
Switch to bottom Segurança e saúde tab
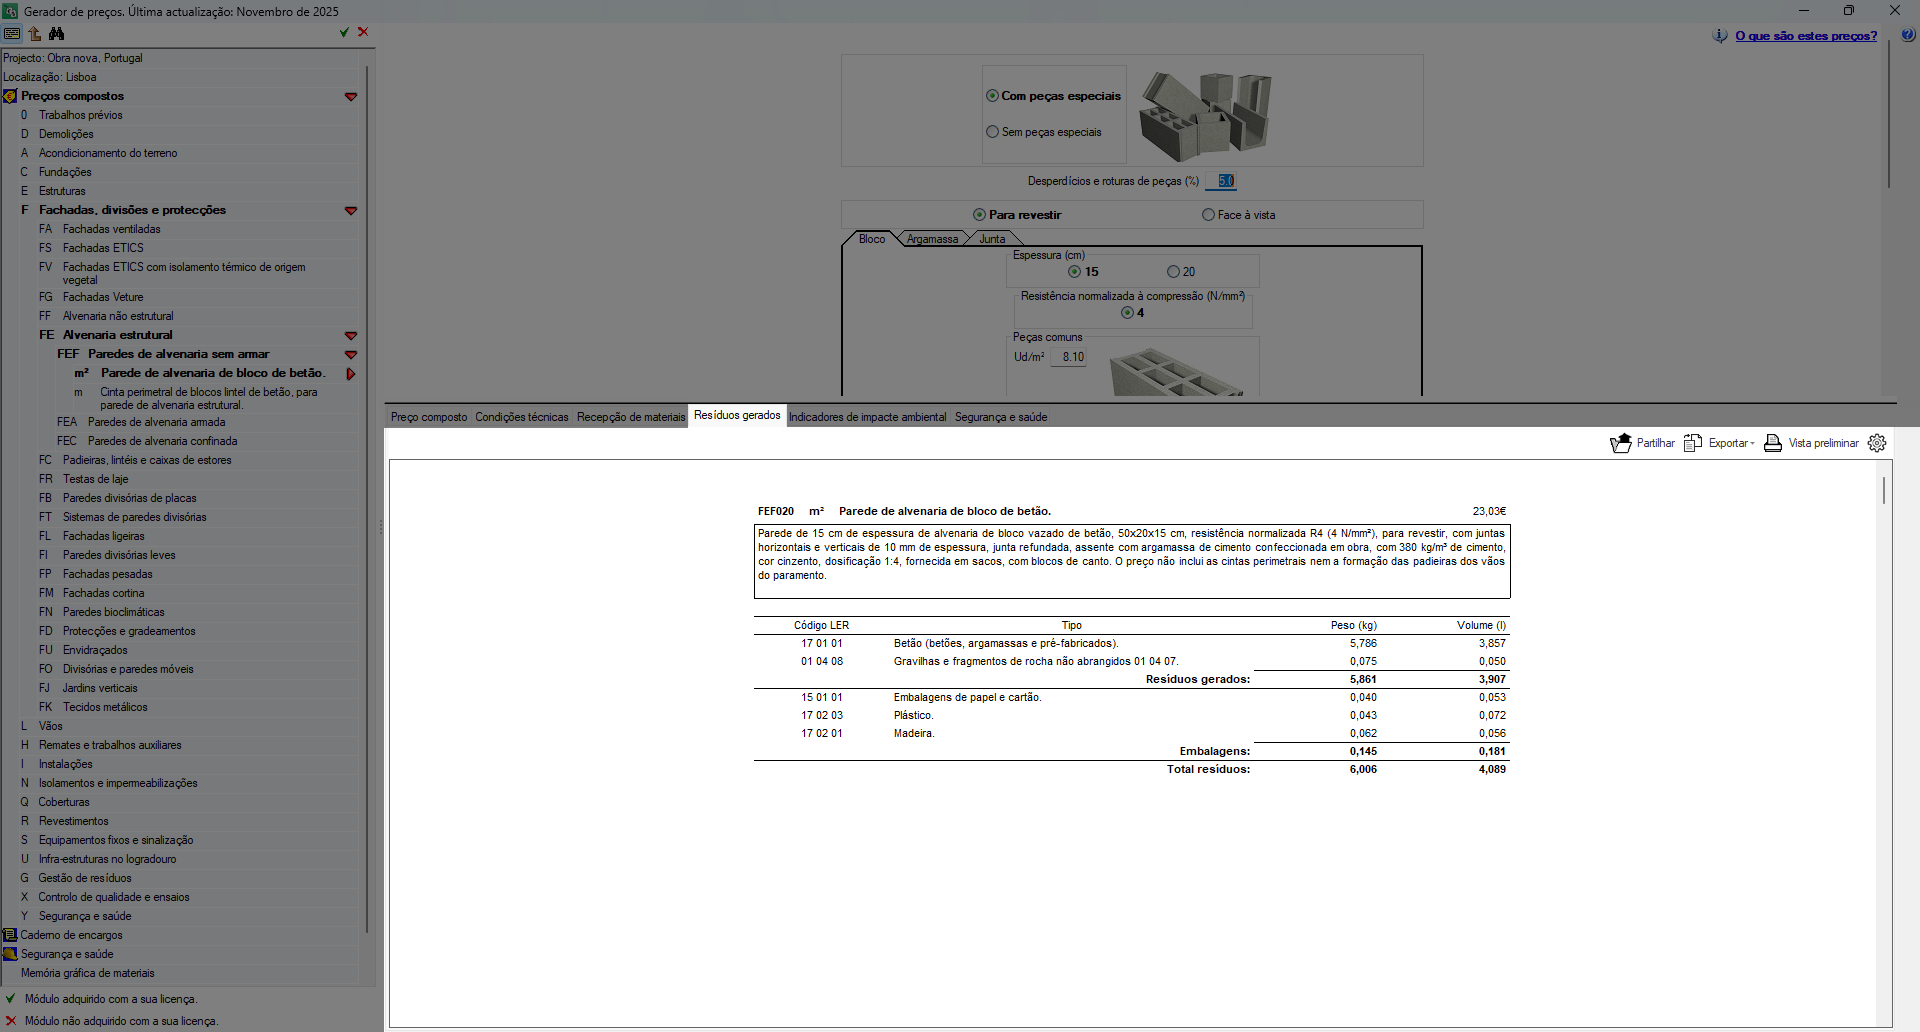pyautogui.click(x=1001, y=417)
